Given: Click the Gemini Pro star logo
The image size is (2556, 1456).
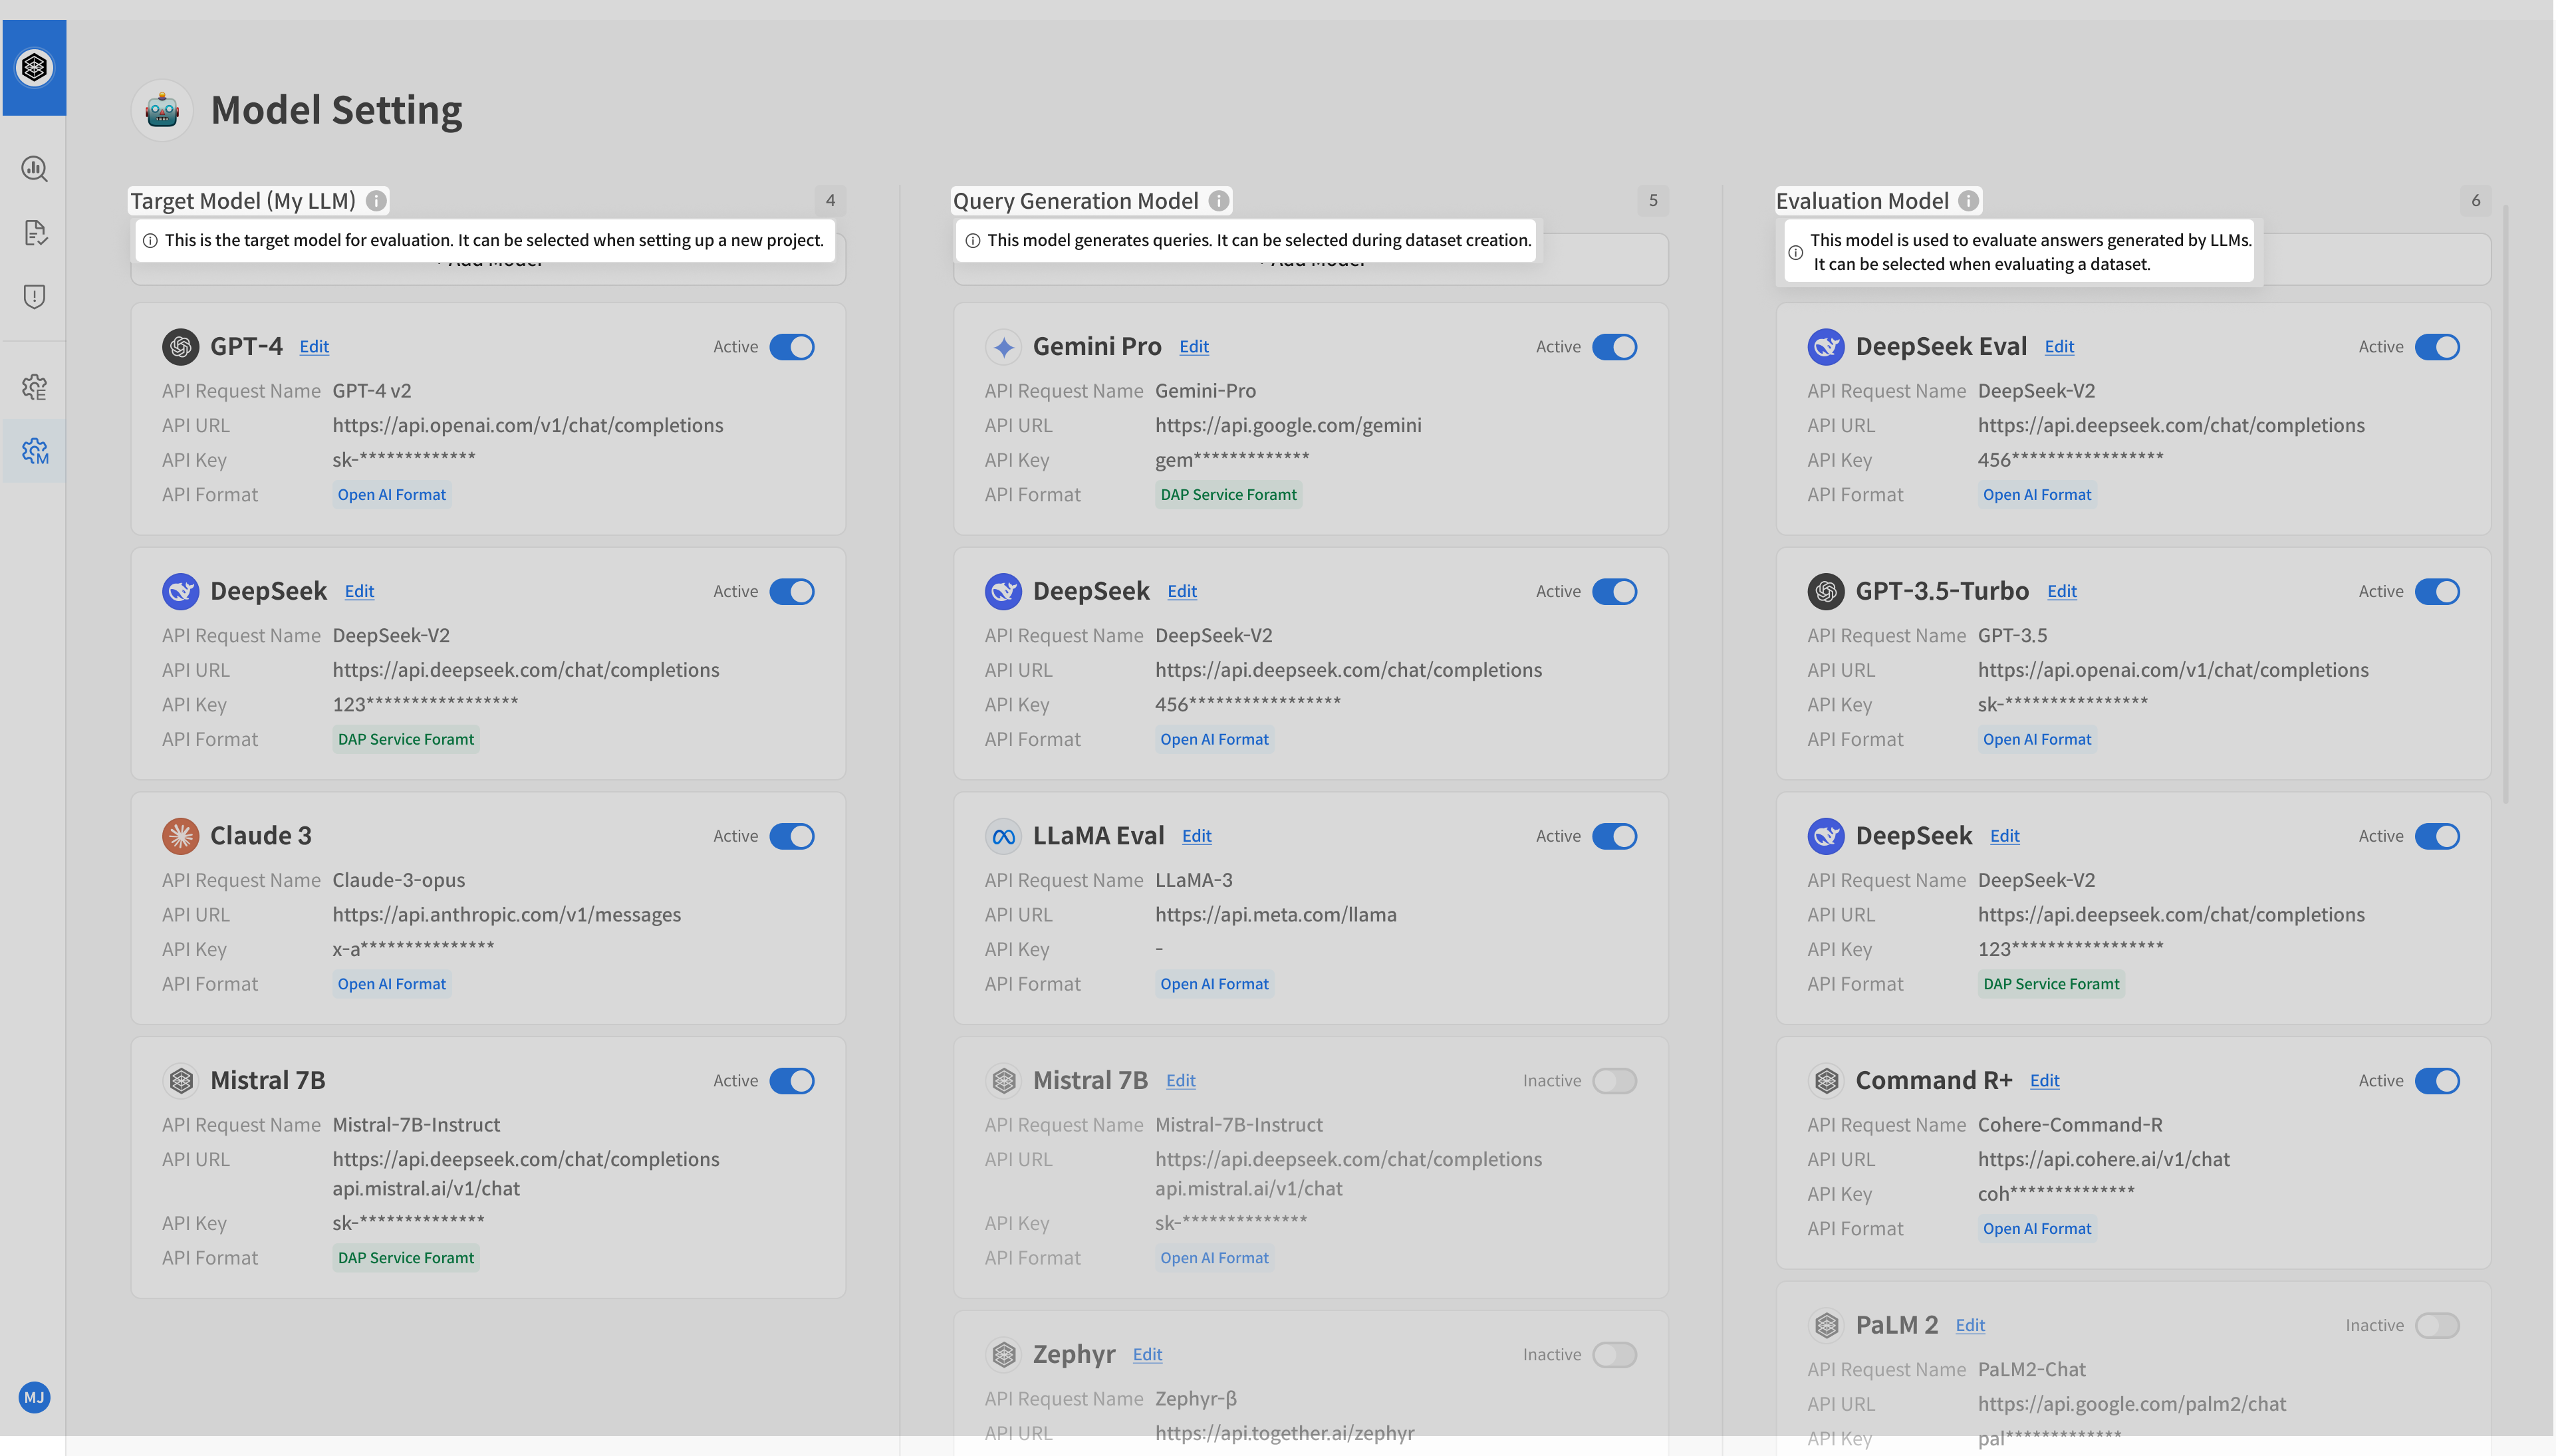Looking at the screenshot, I should pos(1004,347).
